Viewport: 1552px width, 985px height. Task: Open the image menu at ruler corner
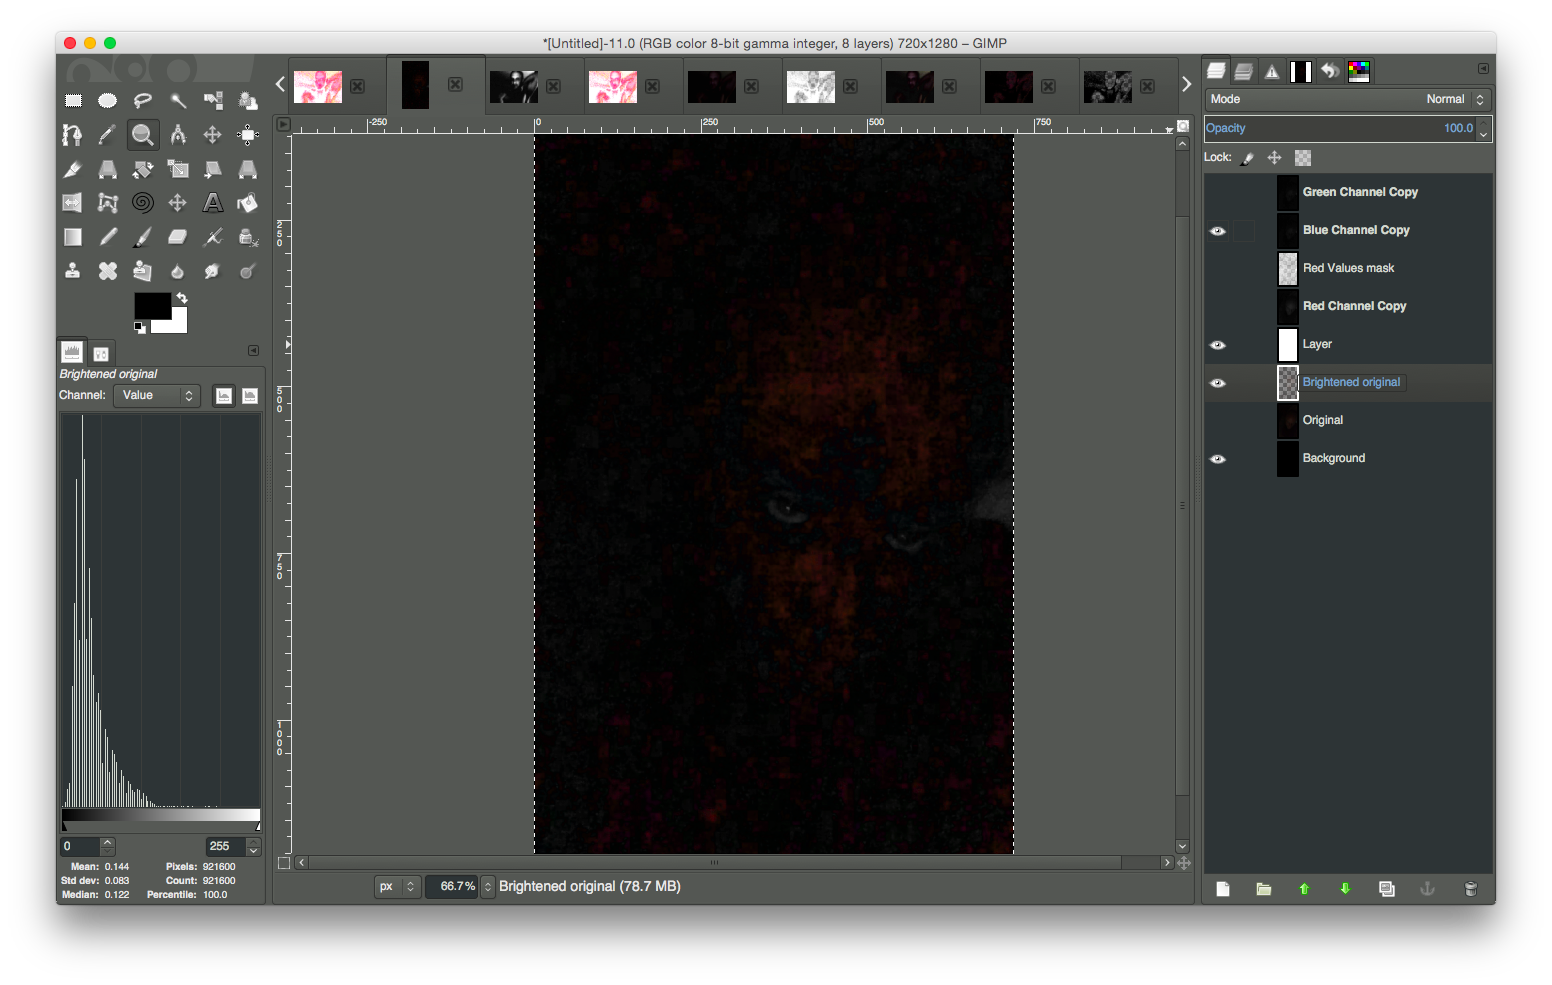click(283, 125)
